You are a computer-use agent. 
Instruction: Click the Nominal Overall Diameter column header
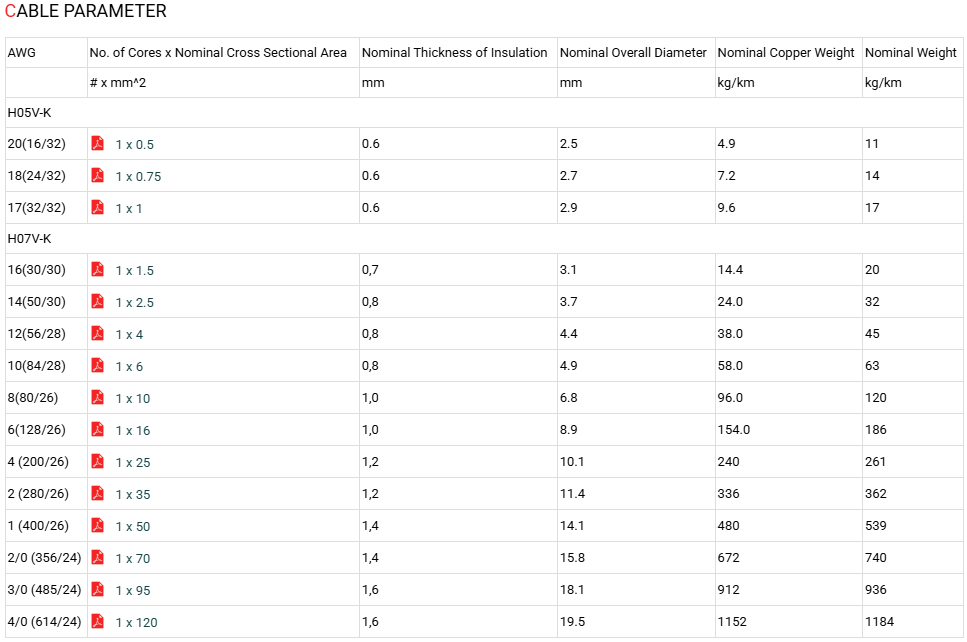point(633,52)
